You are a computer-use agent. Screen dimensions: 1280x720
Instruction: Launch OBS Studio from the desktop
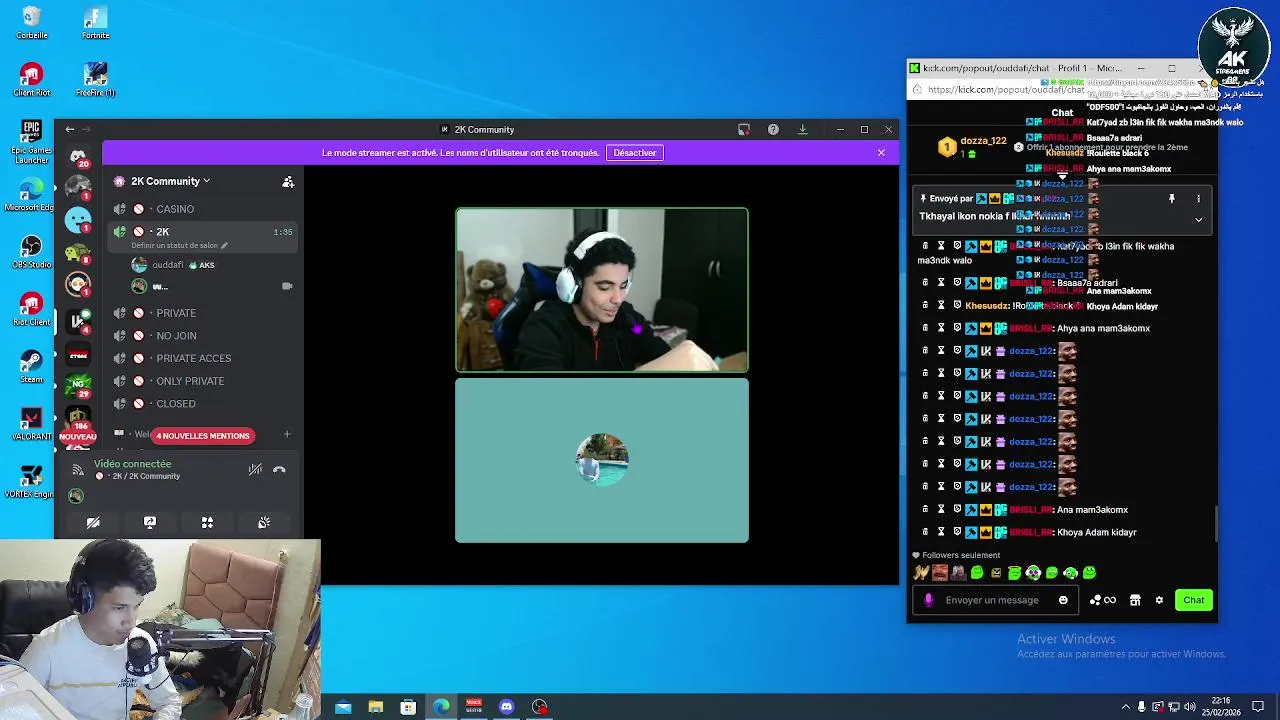pos(32,250)
